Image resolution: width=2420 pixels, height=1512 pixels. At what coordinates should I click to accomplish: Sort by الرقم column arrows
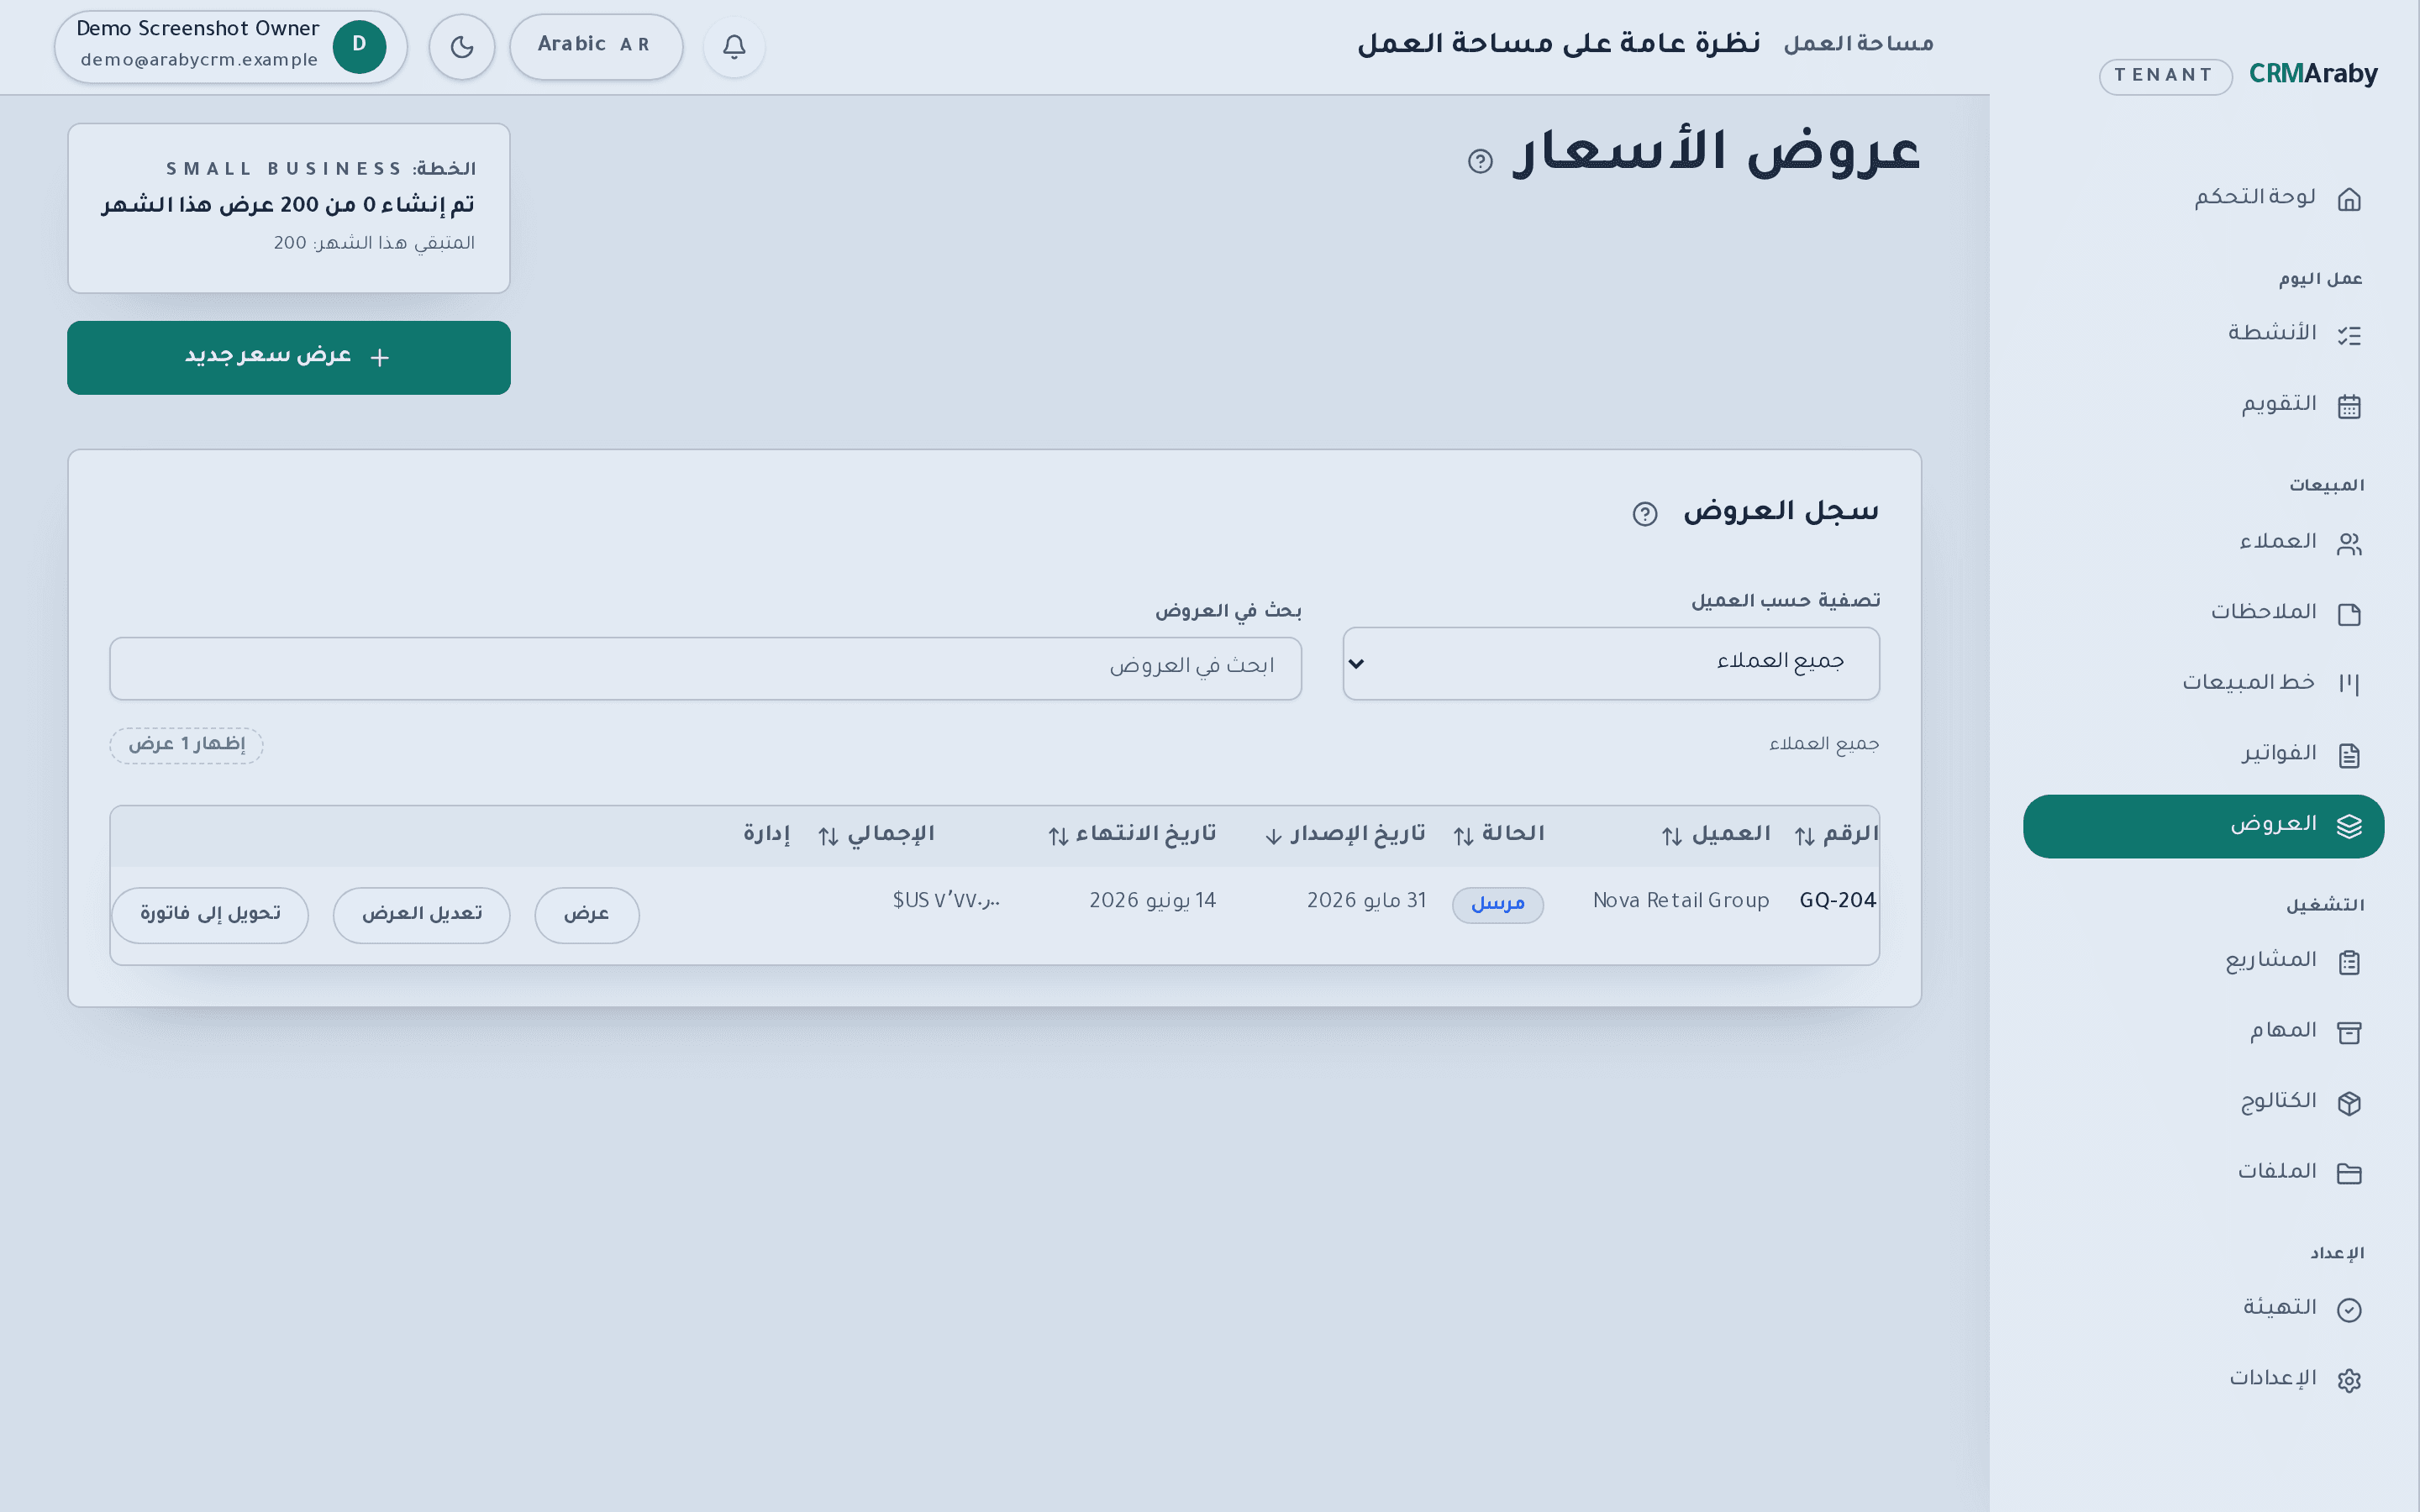coord(1804,837)
